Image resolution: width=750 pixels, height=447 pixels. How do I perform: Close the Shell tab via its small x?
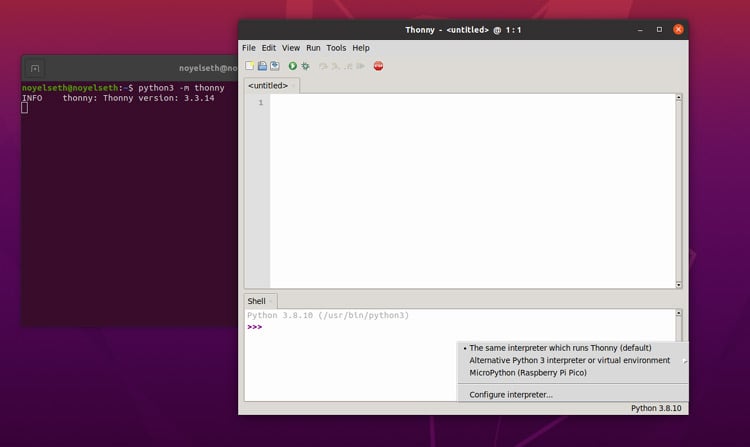click(271, 301)
